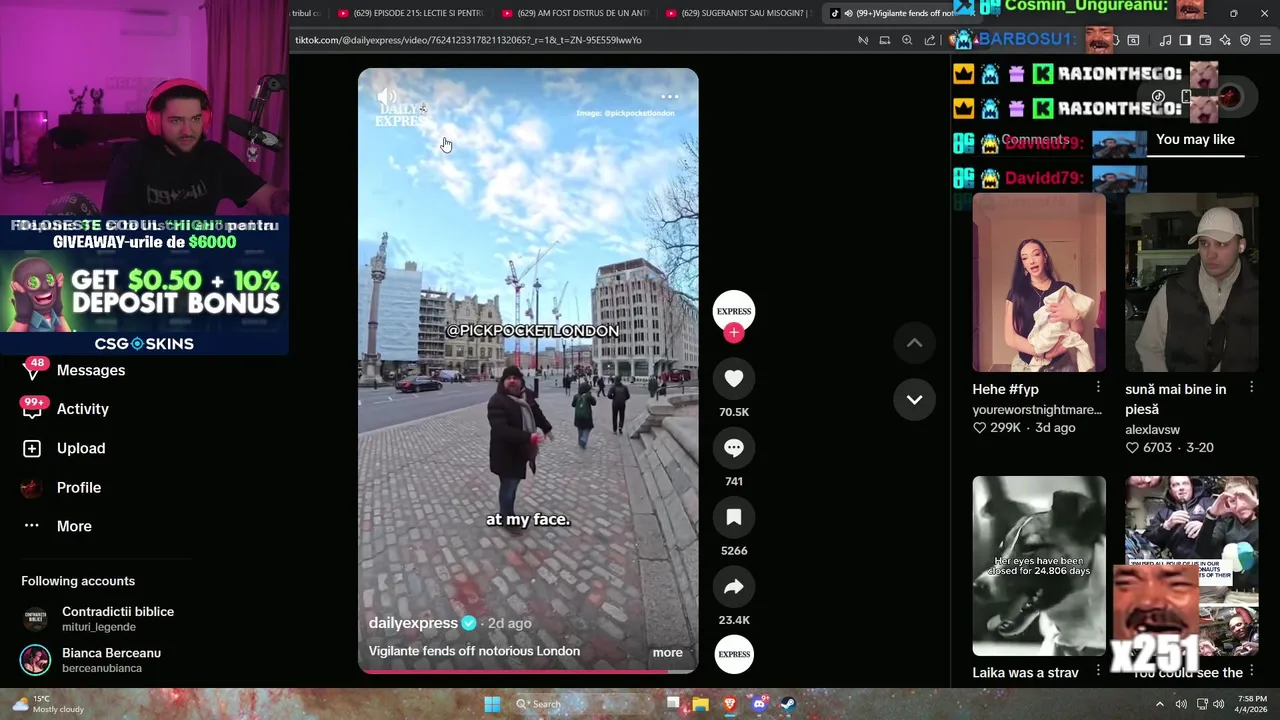Like the Daily Express video
The height and width of the screenshot is (720, 1280).
click(734, 378)
